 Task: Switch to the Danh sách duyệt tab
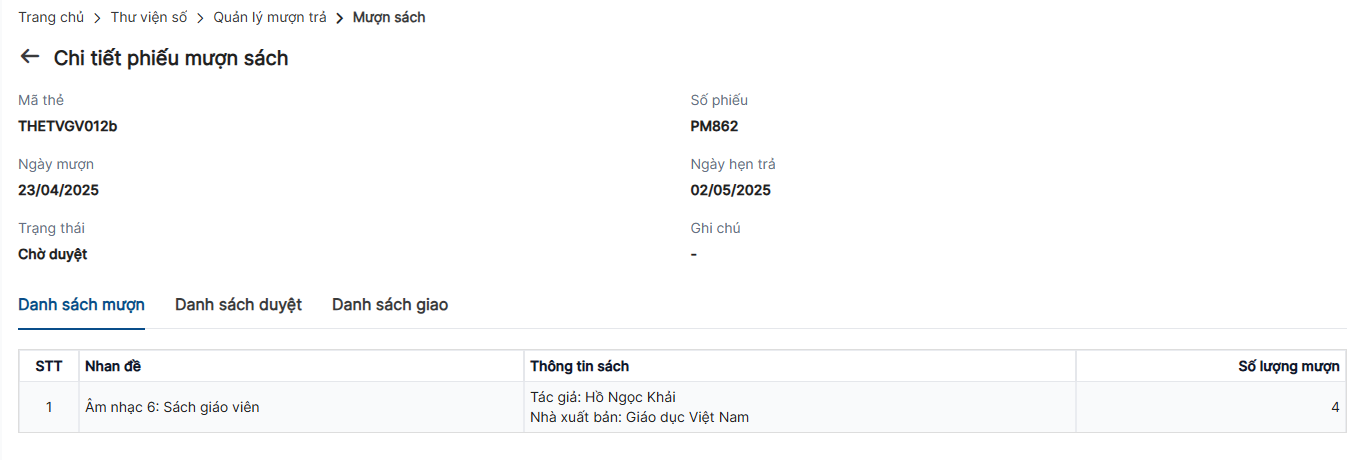click(238, 305)
